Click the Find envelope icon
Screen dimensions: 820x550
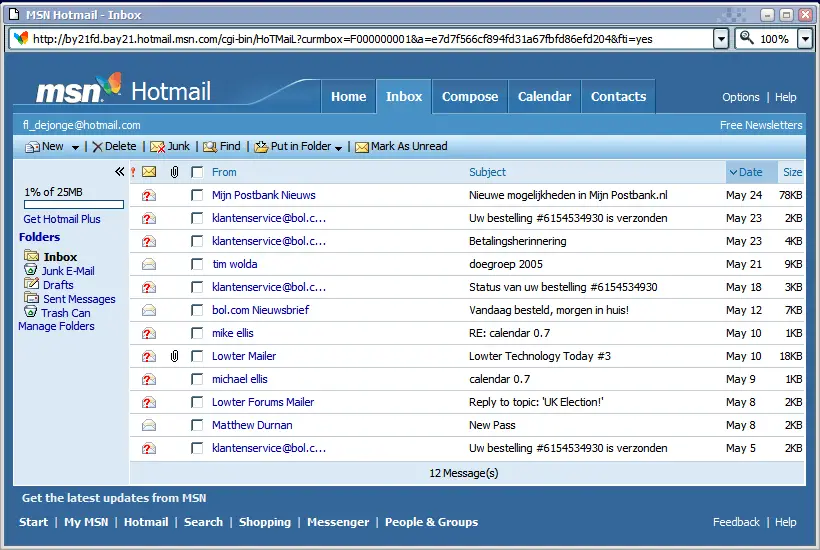(210, 147)
